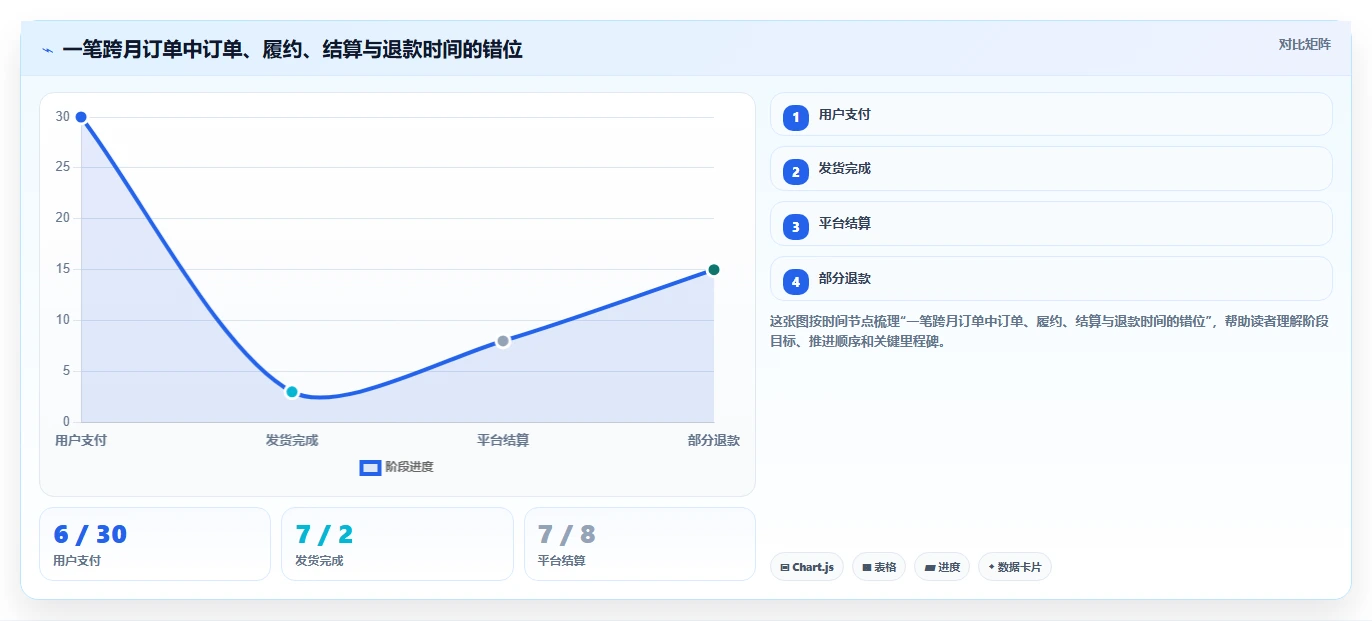
Task: Click the y-axis value 25
Action: tap(63, 167)
